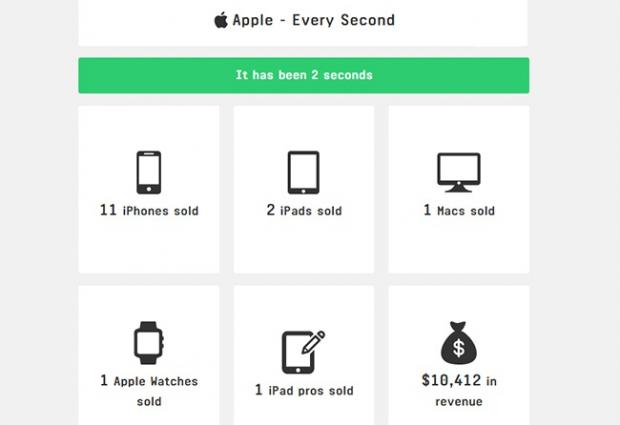This screenshot has height=425, width=620.
Task: Select the "1 Macs sold" text
Action: [x=459, y=211]
